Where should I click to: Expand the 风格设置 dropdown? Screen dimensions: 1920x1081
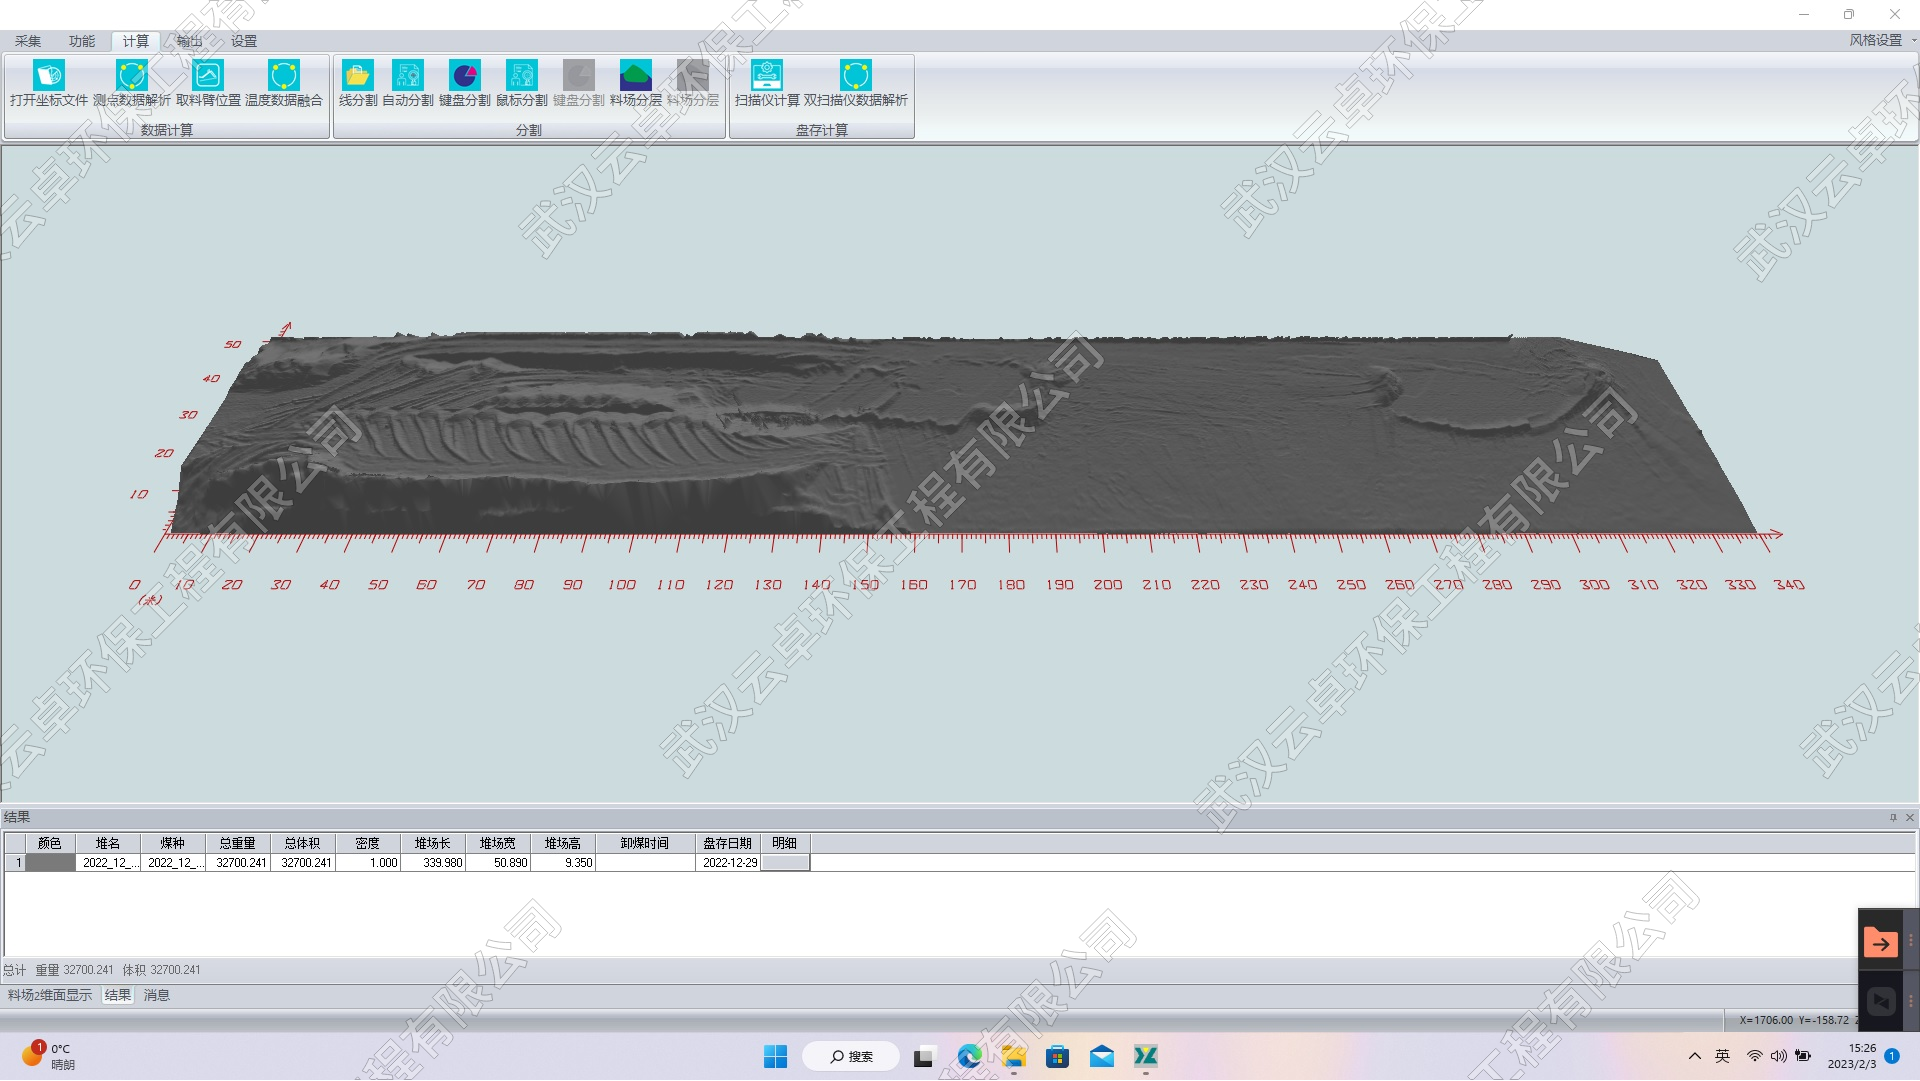point(1882,40)
